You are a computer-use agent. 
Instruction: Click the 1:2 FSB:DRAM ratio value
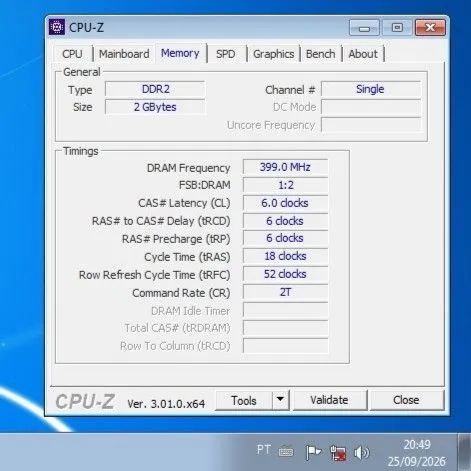pyautogui.click(x=285, y=185)
